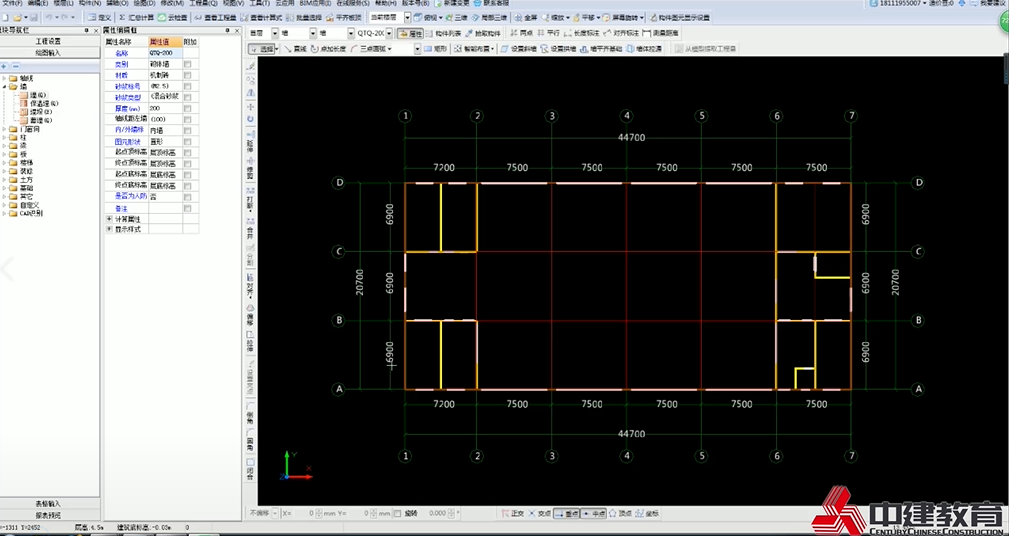Viewport: 1009px width, 536px height.
Task: Choose the 直线 line drawing tool
Action: [295, 48]
